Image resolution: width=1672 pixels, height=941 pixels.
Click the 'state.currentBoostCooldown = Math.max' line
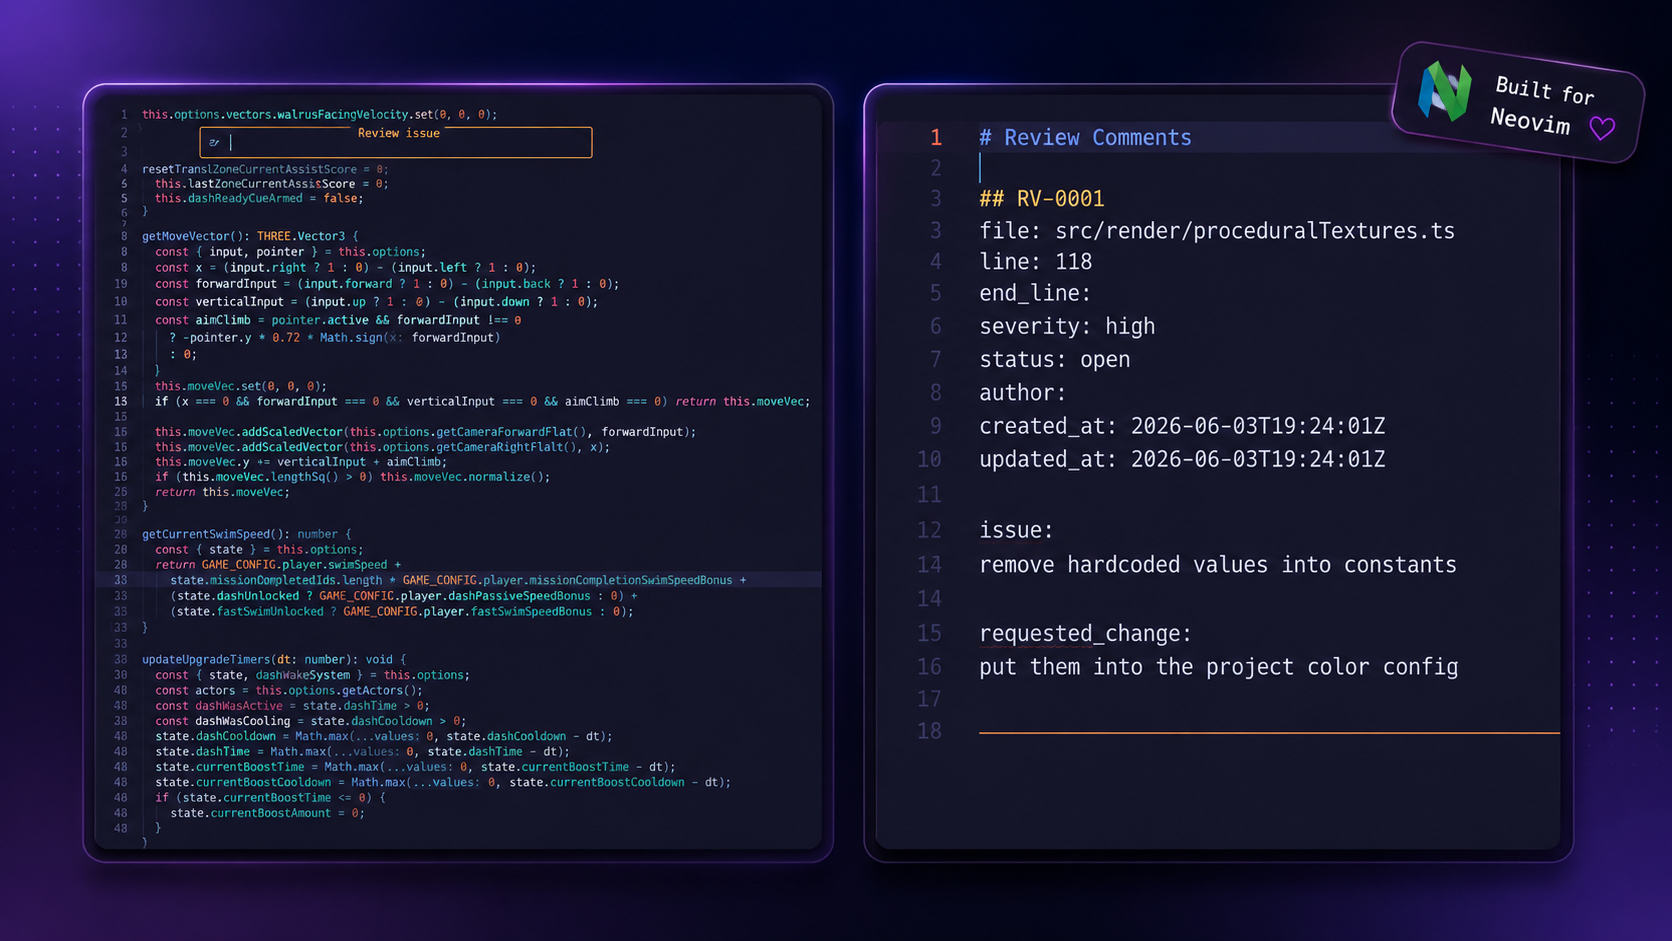tap(443, 783)
